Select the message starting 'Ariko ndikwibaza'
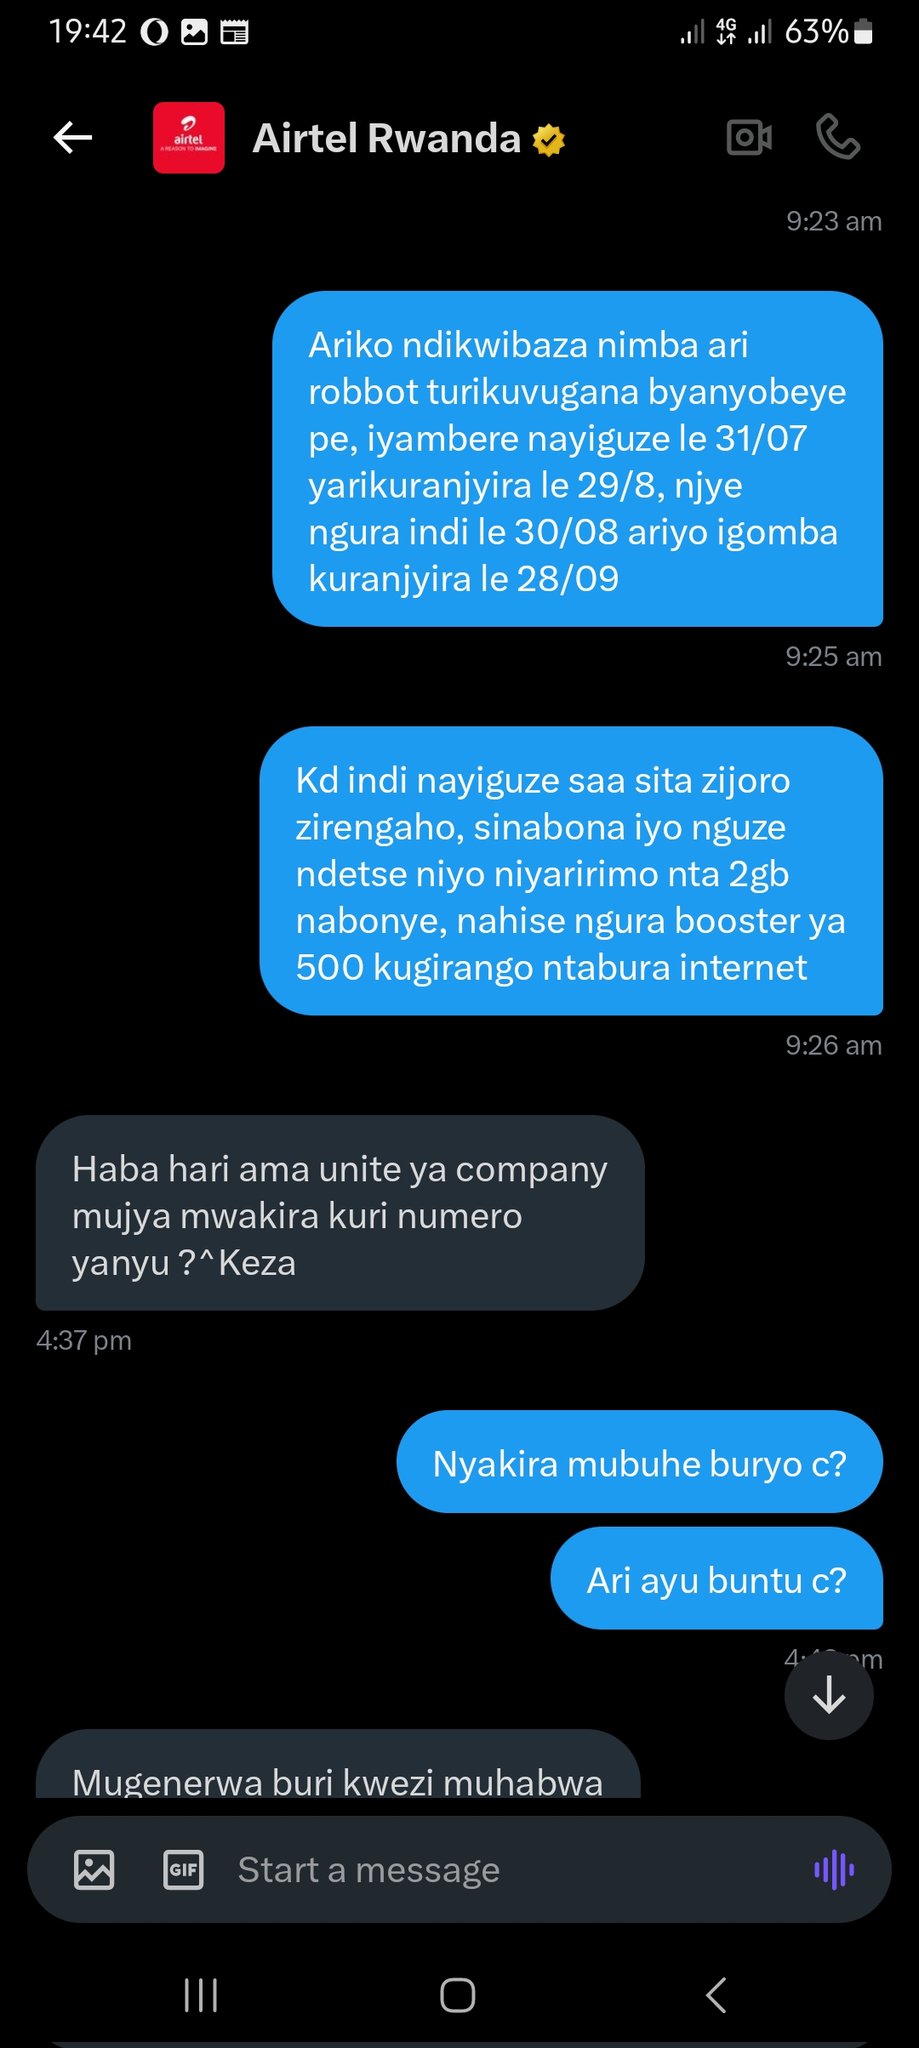The height and width of the screenshot is (2048, 919). (x=577, y=459)
